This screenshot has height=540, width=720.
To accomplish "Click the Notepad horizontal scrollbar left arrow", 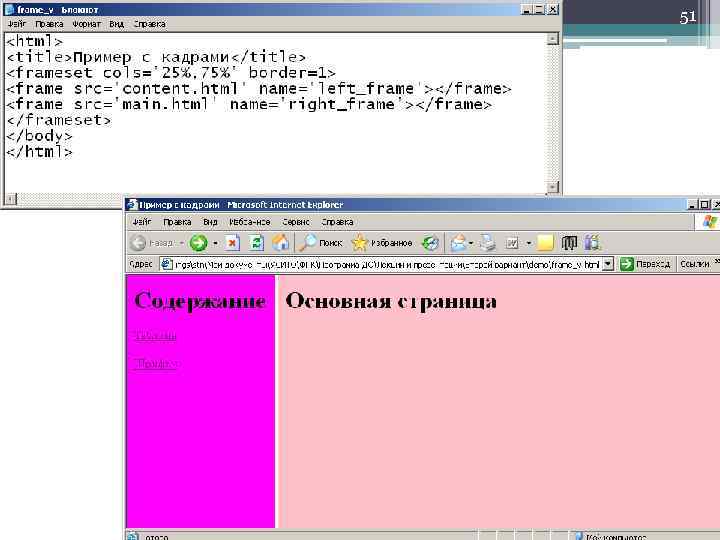I will coord(10,199).
